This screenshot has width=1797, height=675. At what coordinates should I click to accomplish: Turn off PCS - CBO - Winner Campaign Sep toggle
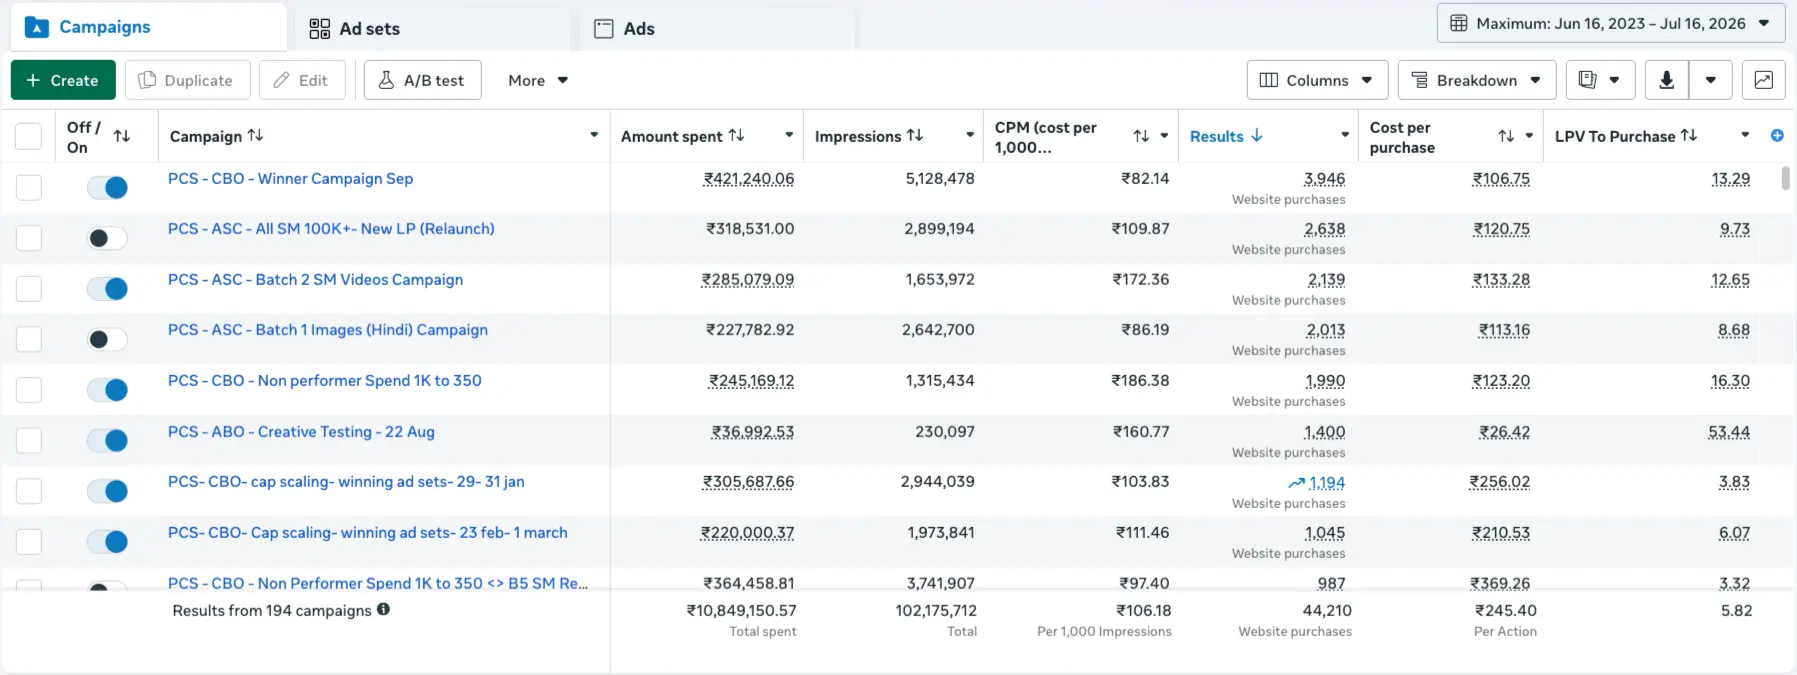coord(107,187)
